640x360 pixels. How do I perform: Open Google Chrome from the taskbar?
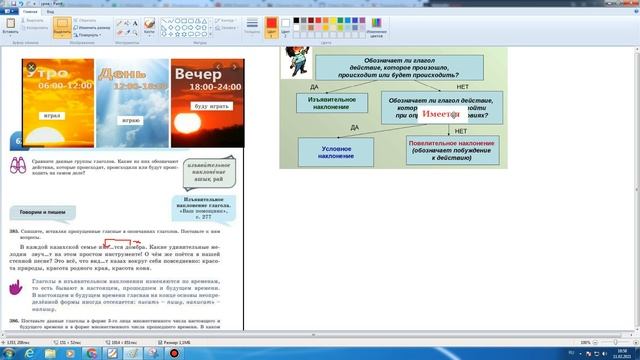point(91,353)
